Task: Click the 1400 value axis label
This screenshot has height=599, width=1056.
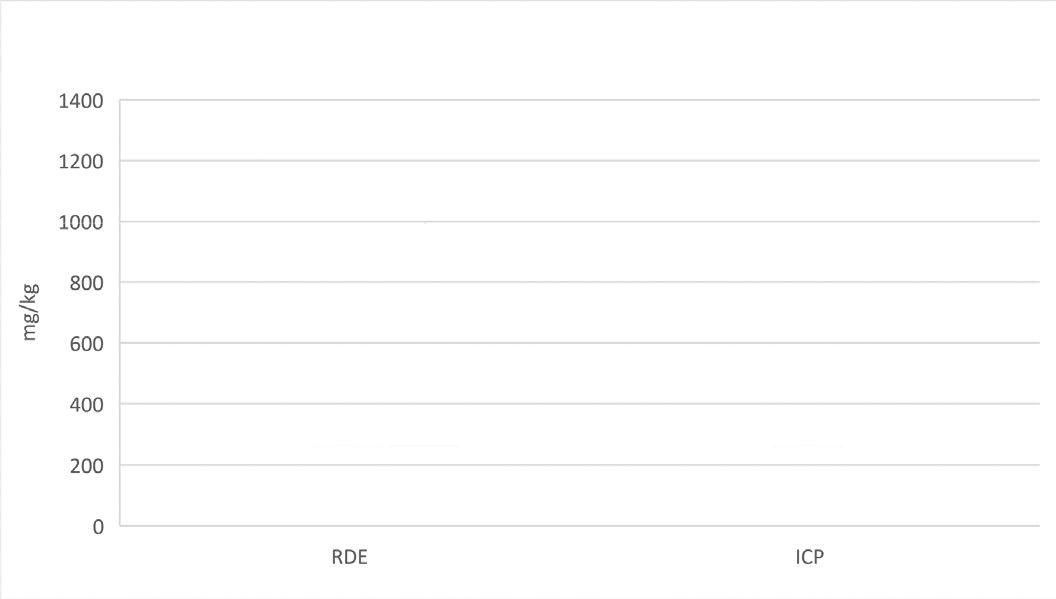Action: (83, 100)
